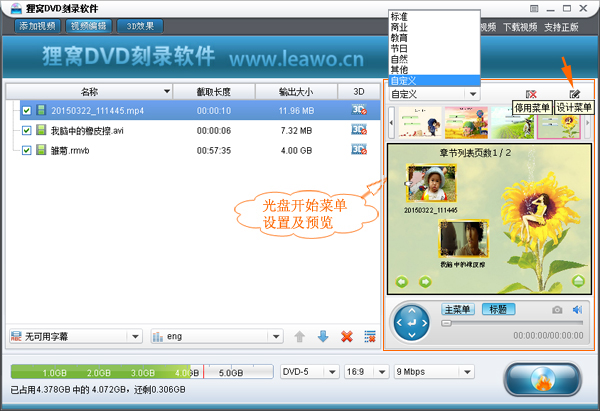Choose the highlighted 自定义 list option

434,80
